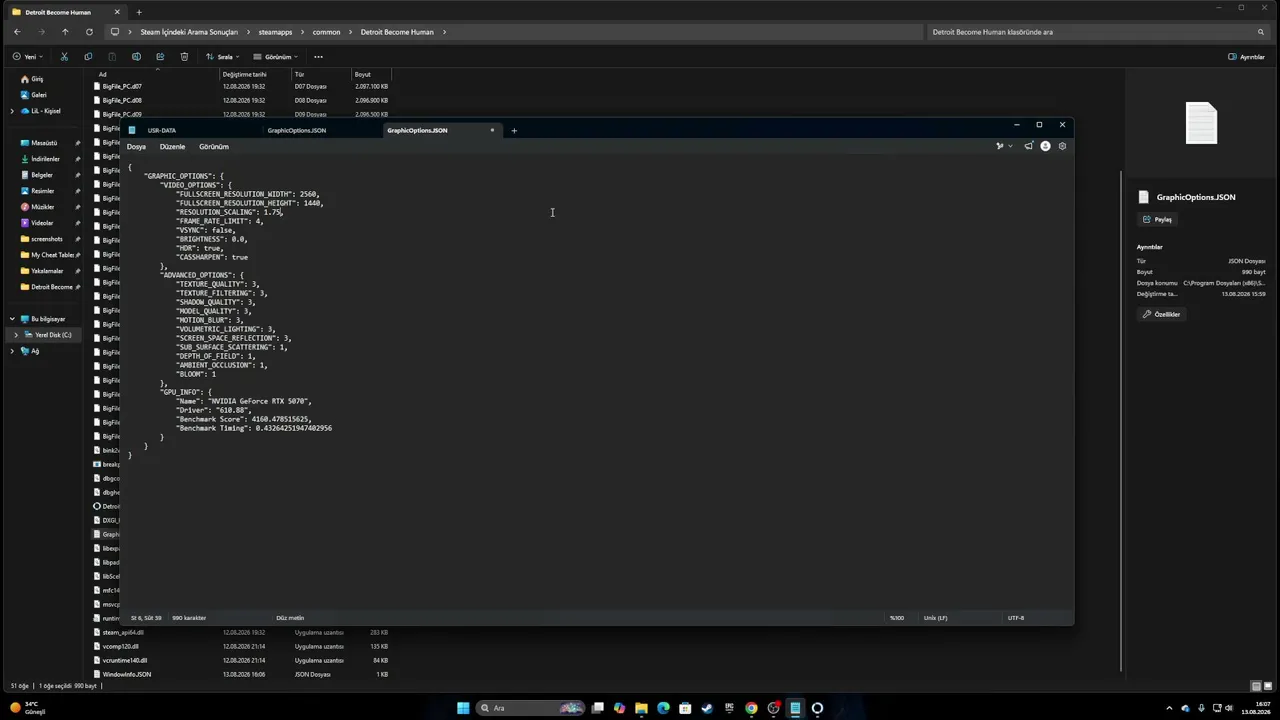Click steamapps breadcrumb in address bar

tap(275, 32)
